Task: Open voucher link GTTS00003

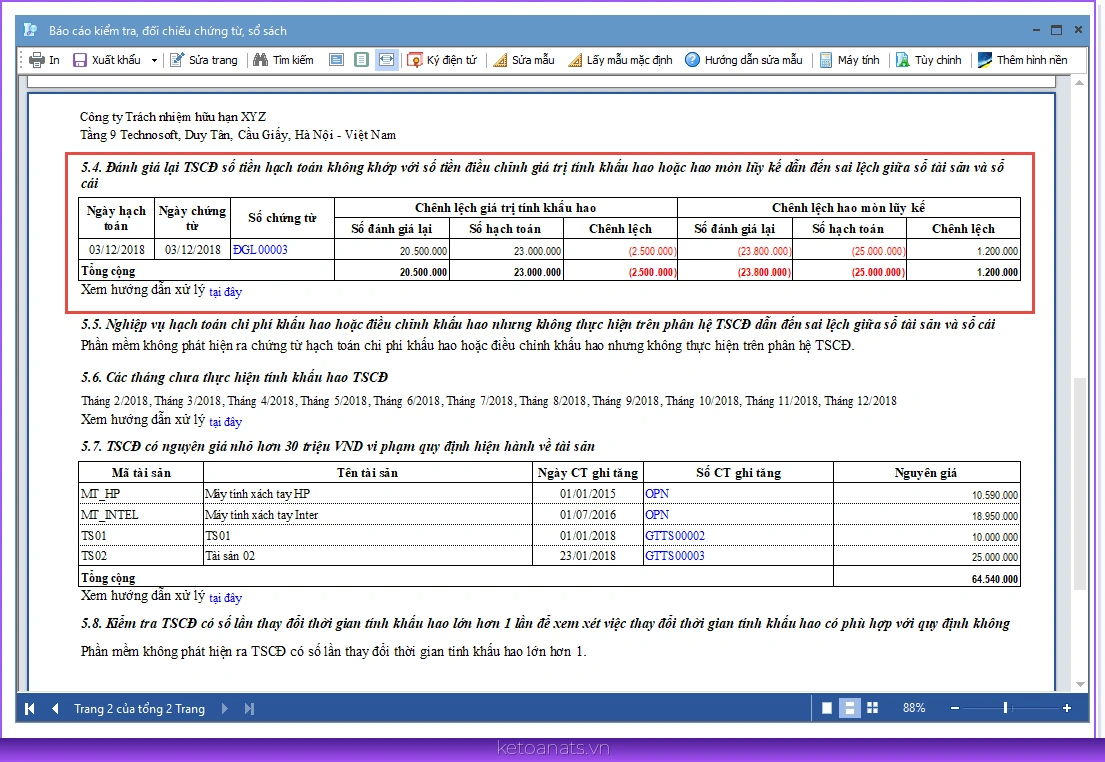Action: point(675,555)
